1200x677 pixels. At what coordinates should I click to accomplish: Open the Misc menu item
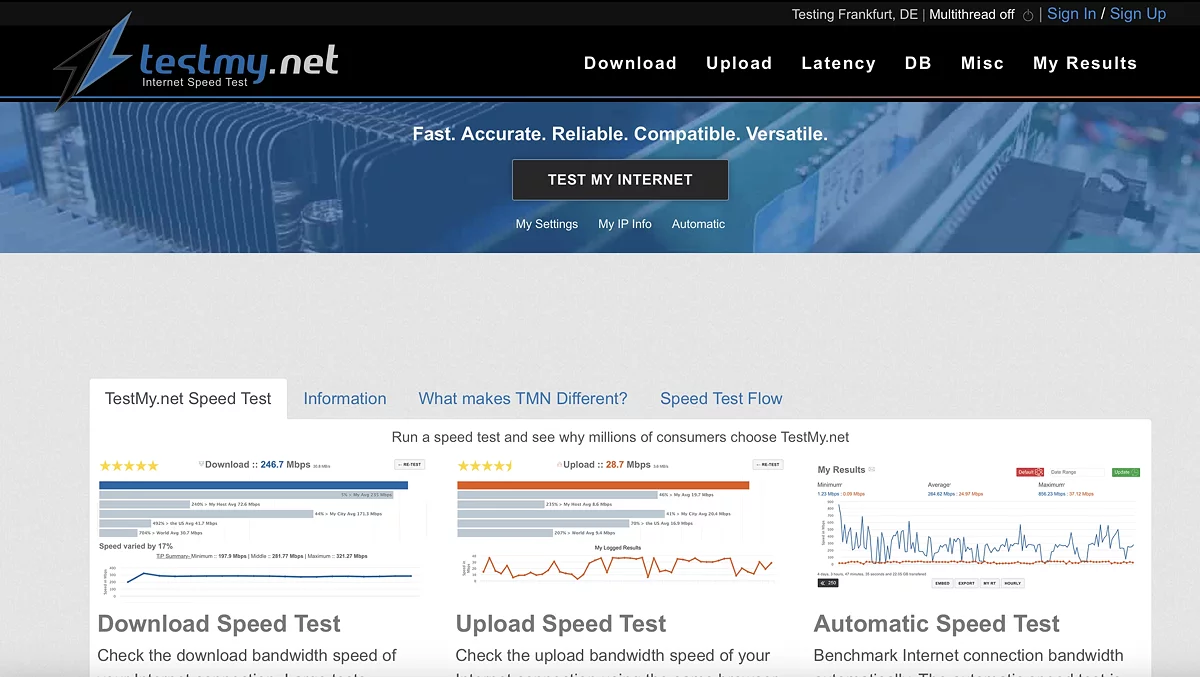[x=982, y=63]
